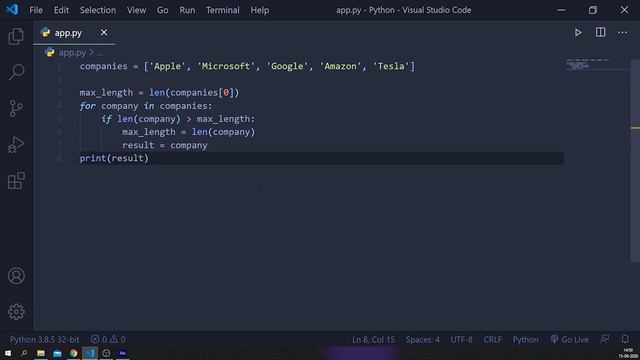The width and height of the screenshot is (640, 360).
Task: Open the Help menu
Action: (x=260, y=10)
